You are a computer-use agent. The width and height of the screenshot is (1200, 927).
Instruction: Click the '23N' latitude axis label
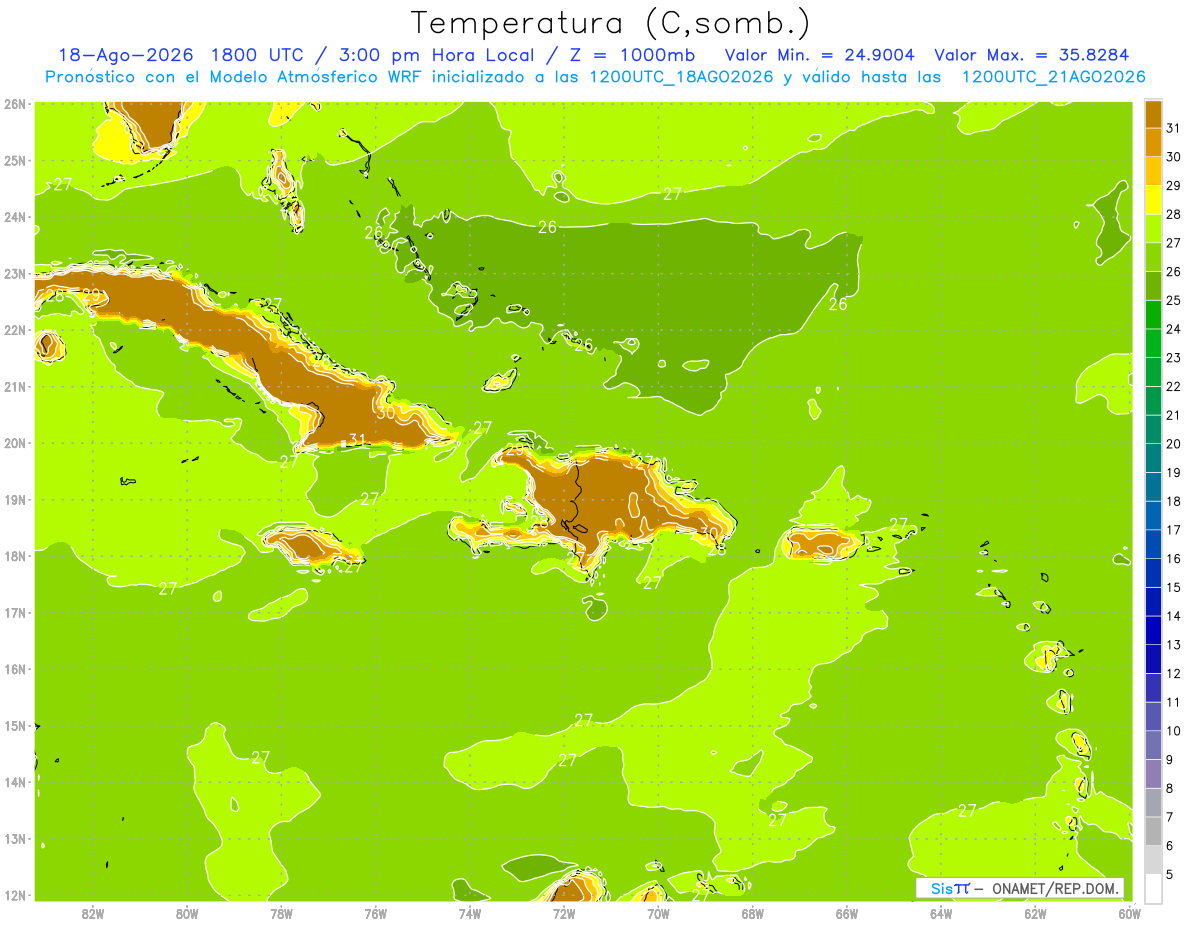(15, 274)
